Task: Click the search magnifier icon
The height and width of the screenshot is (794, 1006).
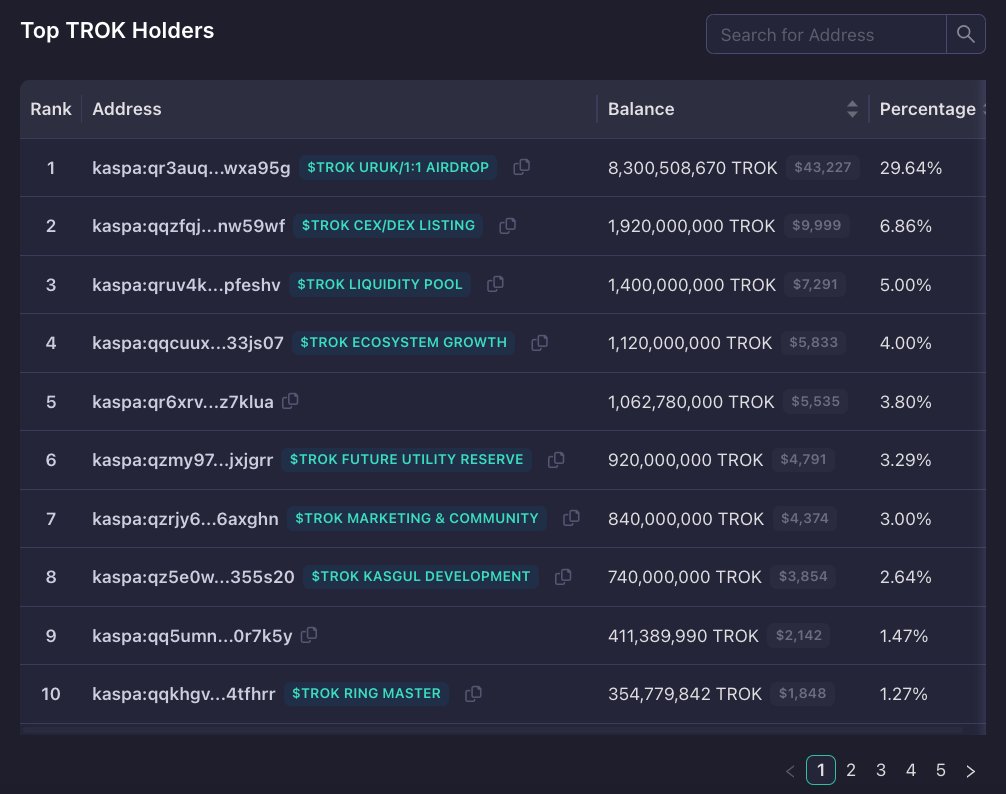Action: tap(966, 34)
